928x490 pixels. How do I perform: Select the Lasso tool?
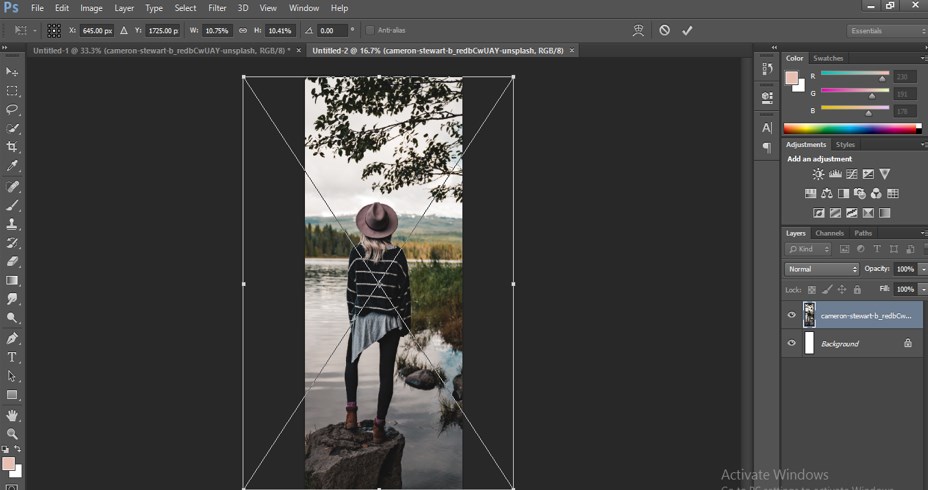12,109
